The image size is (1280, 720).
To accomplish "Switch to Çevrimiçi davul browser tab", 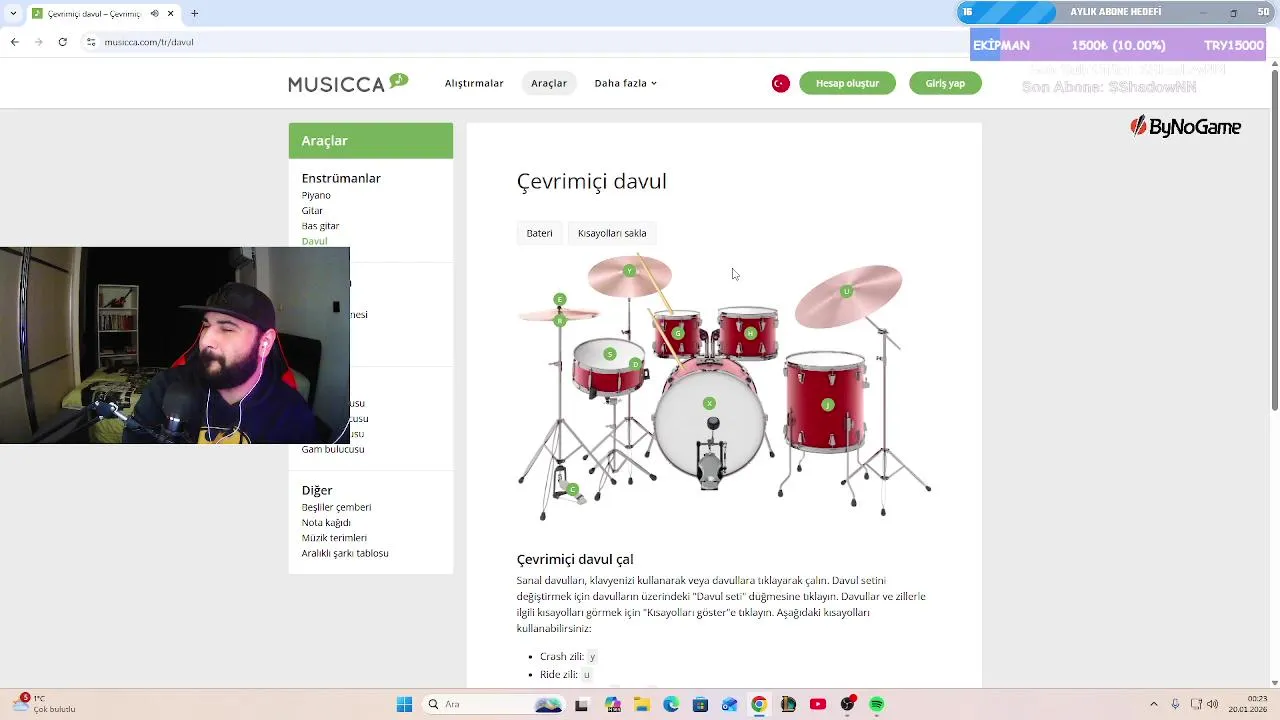I will [103, 13].
